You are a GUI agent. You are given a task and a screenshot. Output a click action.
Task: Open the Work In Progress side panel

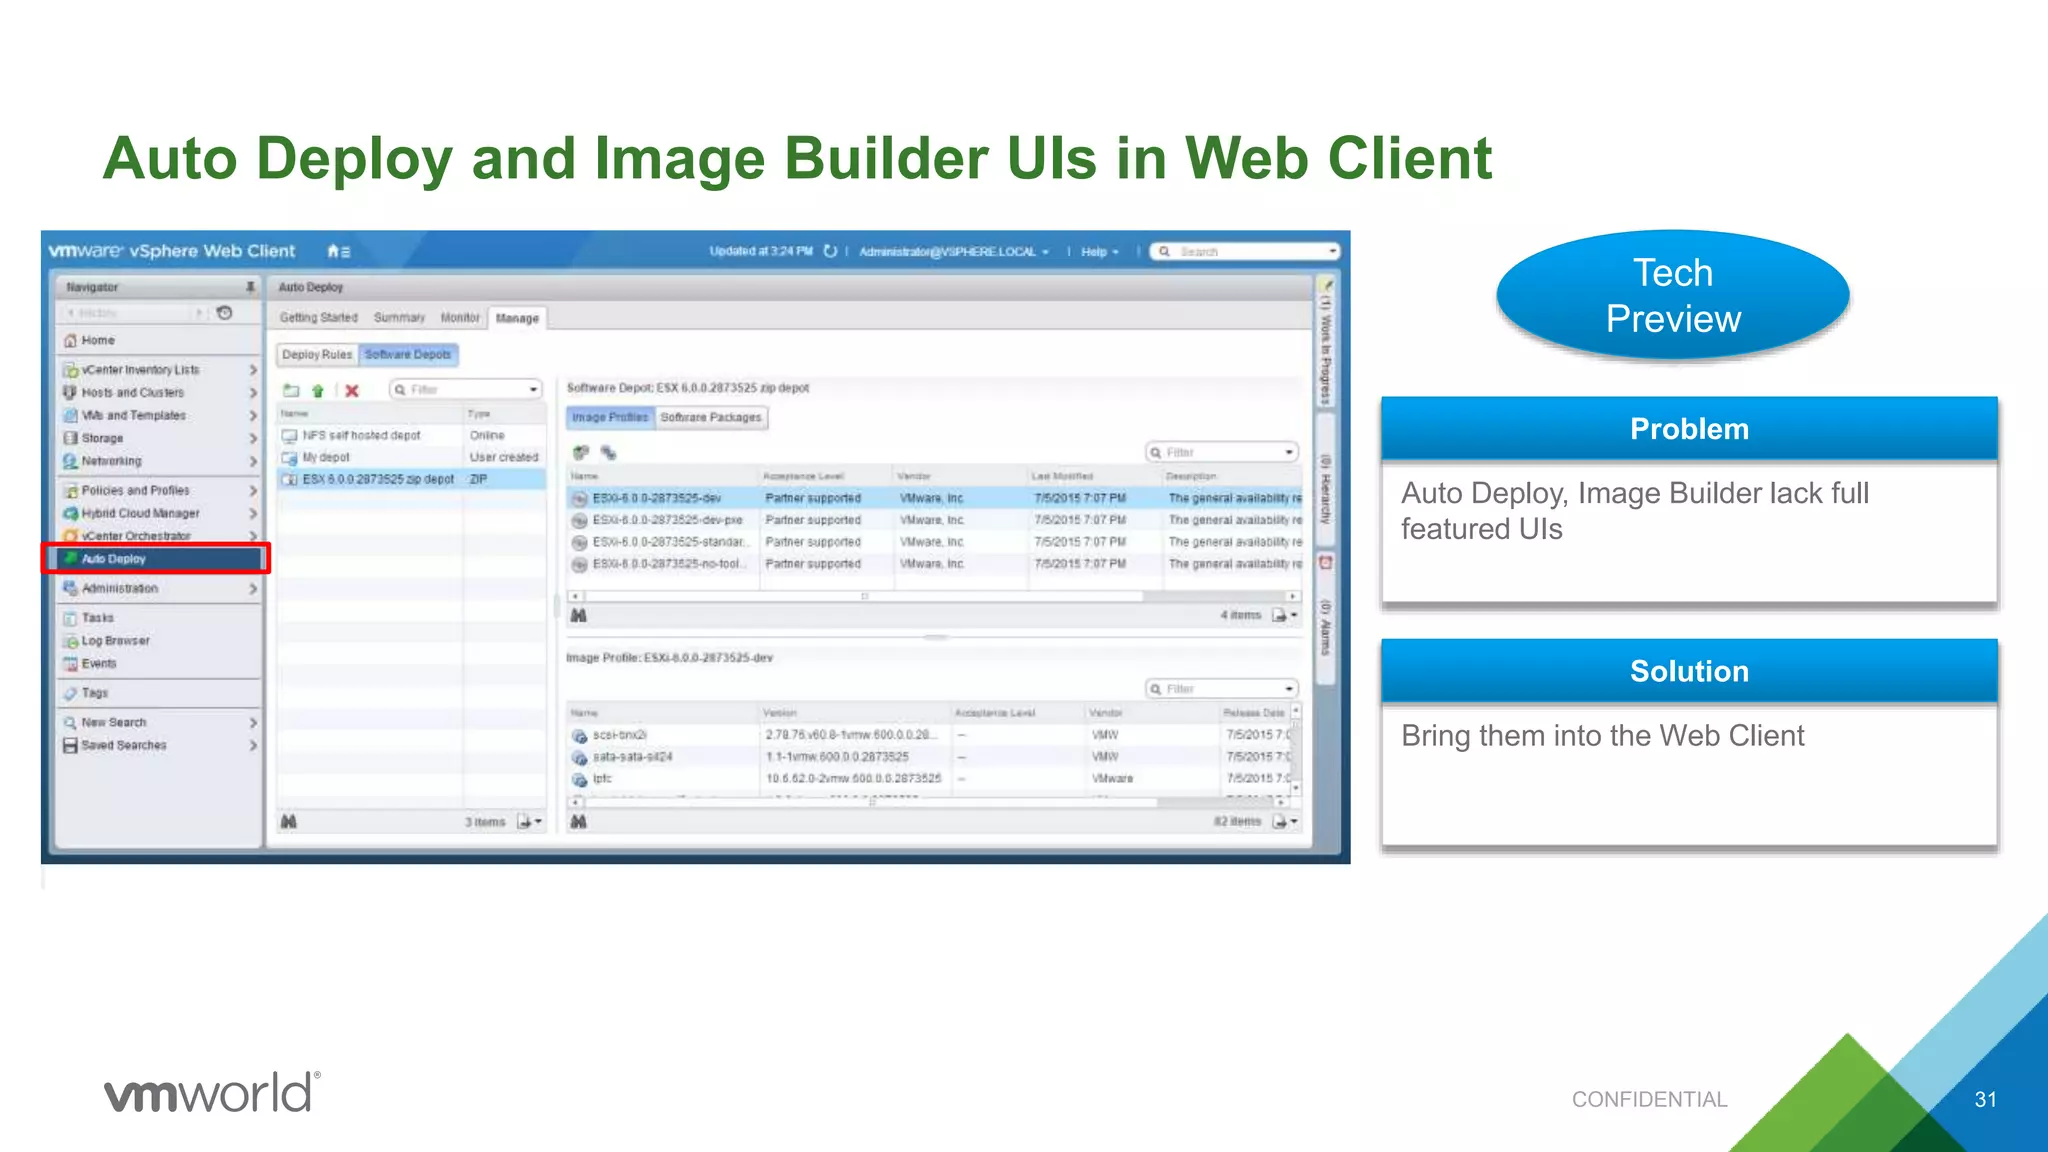pyautogui.click(x=1326, y=340)
